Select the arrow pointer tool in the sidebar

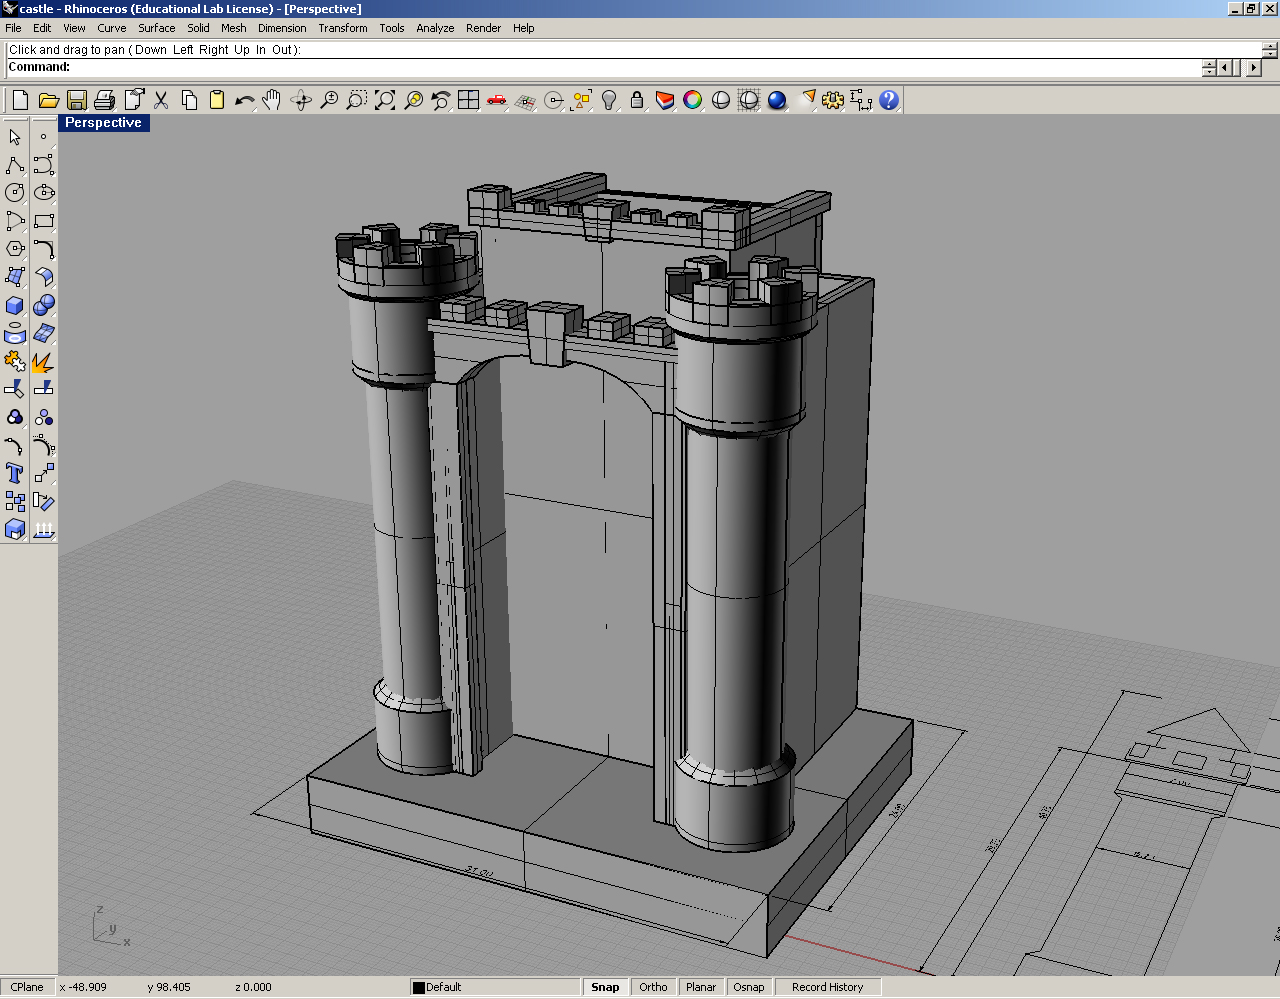click(x=15, y=137)
